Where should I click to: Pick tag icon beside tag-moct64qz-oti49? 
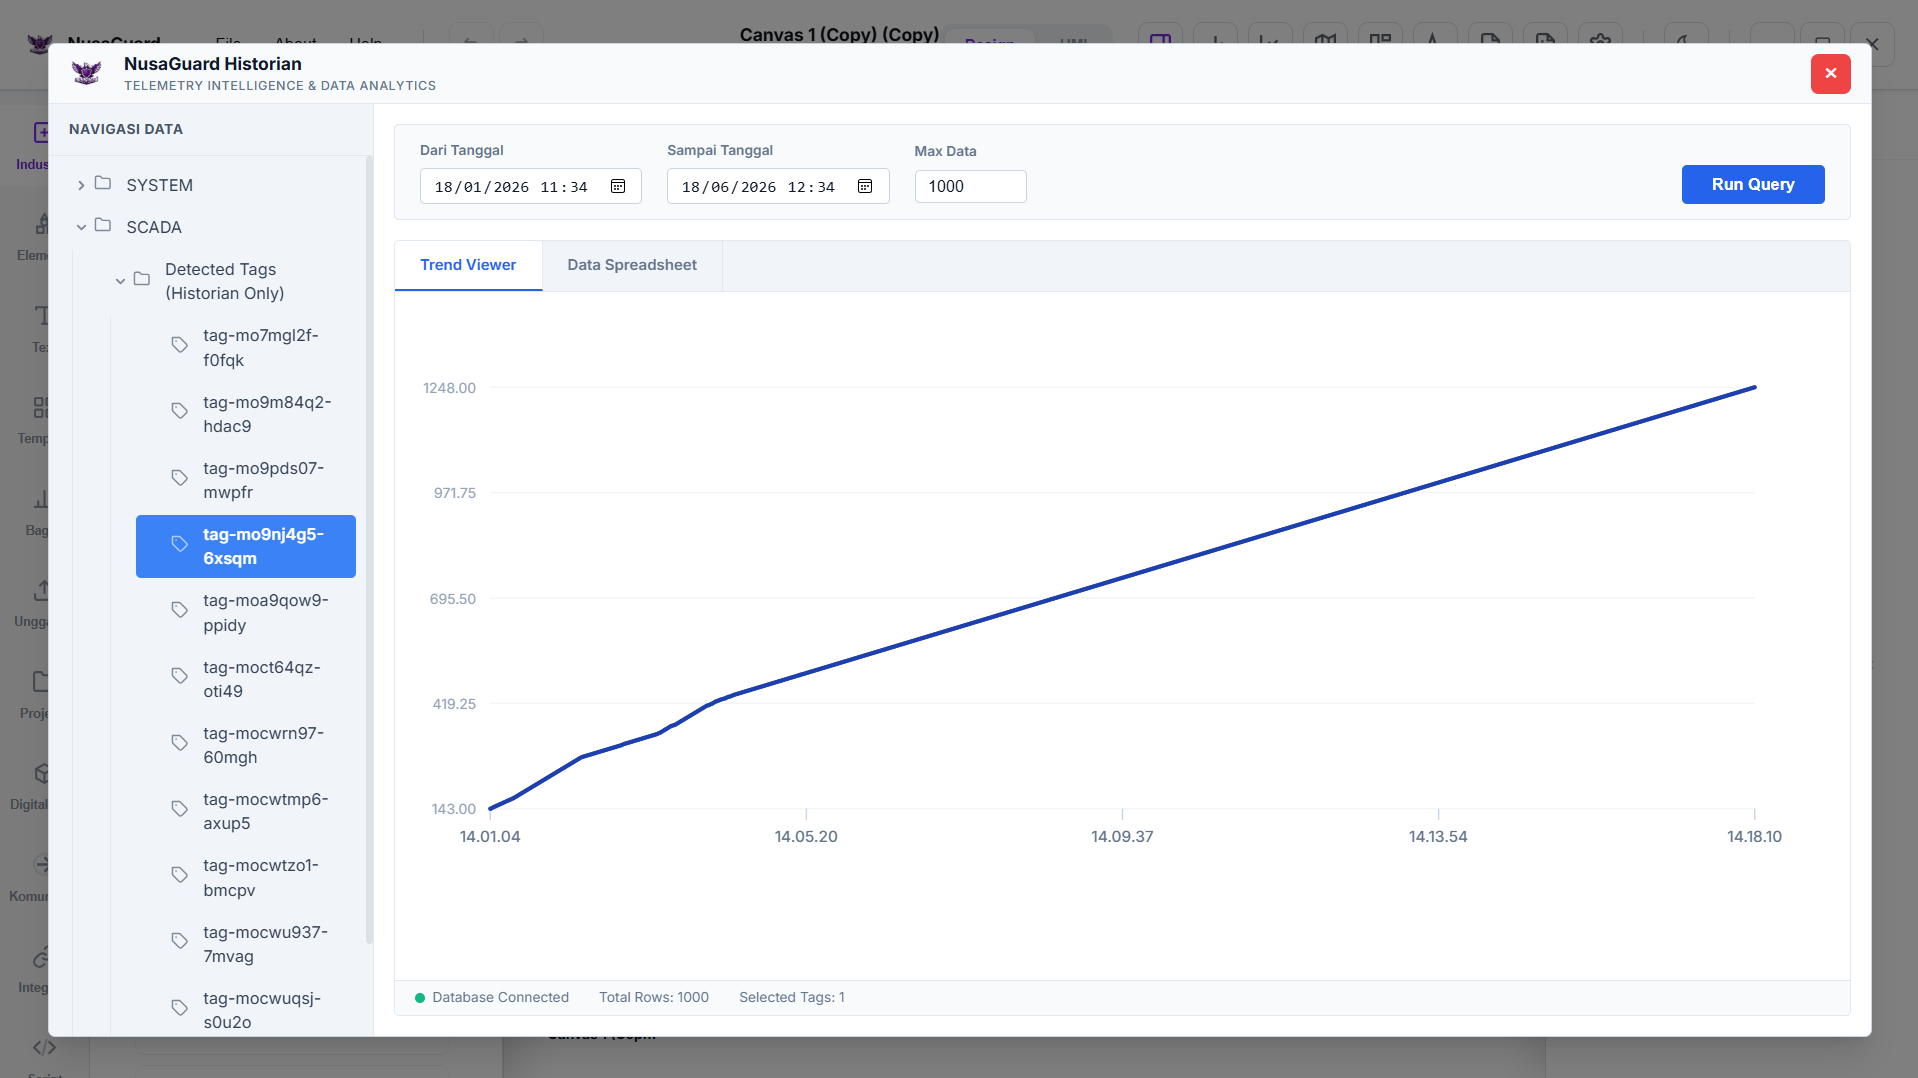click(180, 676)
